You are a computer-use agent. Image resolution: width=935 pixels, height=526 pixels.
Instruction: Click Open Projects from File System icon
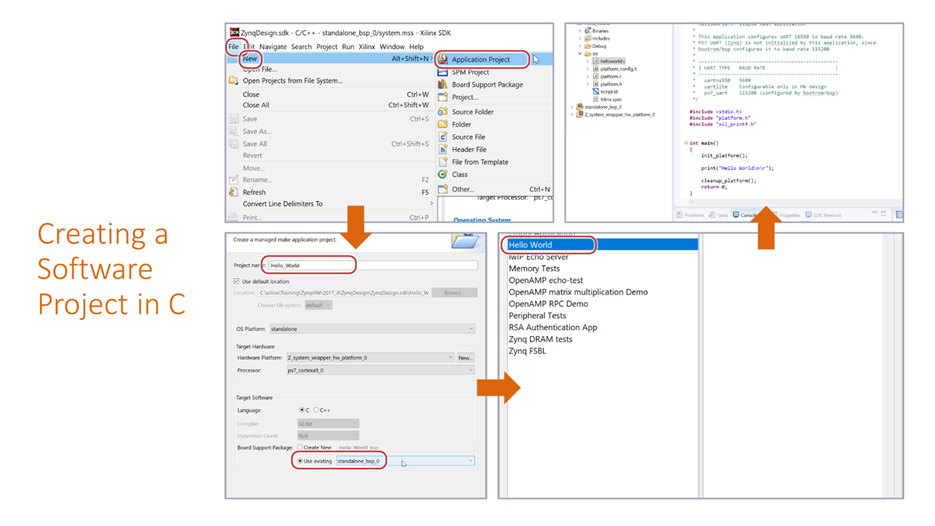coord(233,81)
